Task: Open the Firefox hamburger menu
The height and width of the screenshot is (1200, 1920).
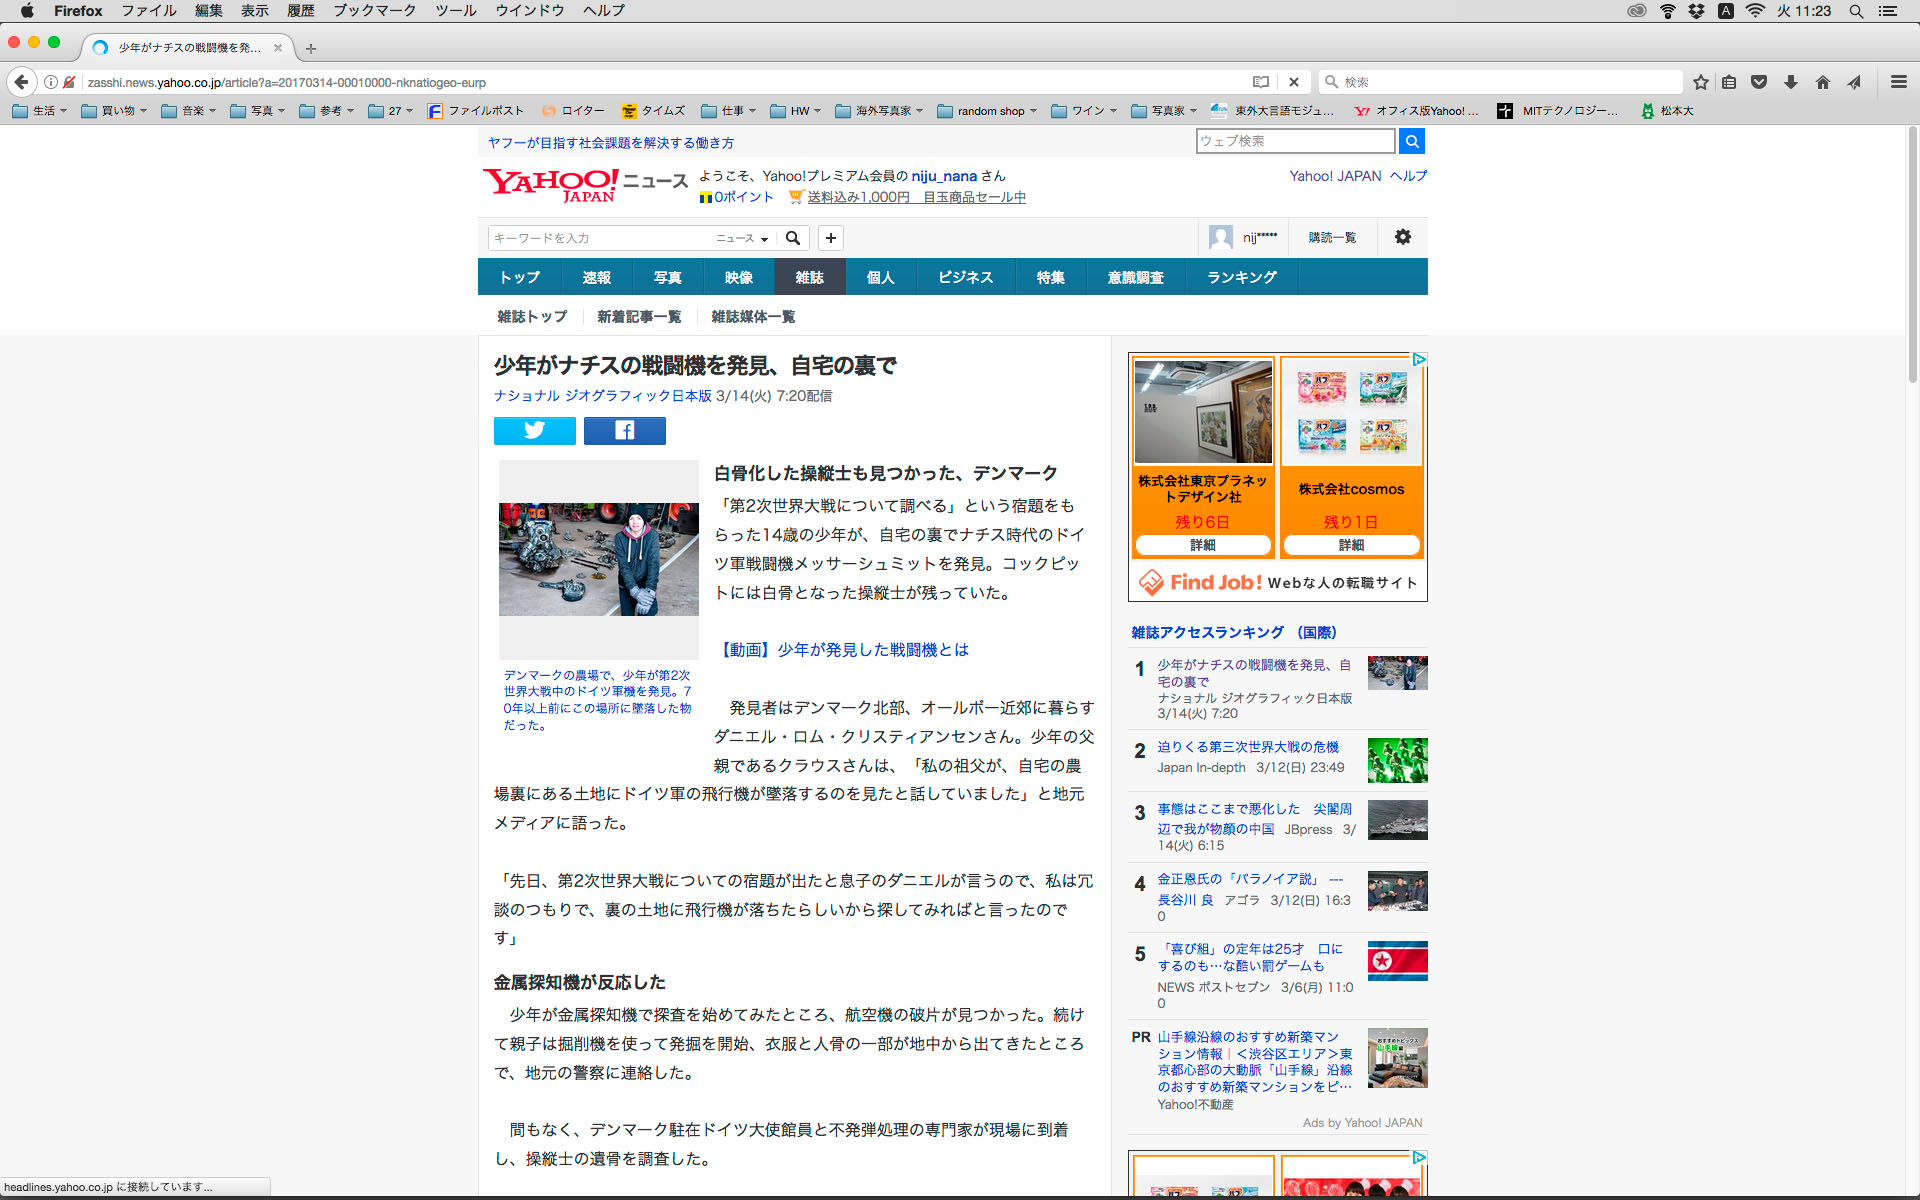Action: point(1898,82)
